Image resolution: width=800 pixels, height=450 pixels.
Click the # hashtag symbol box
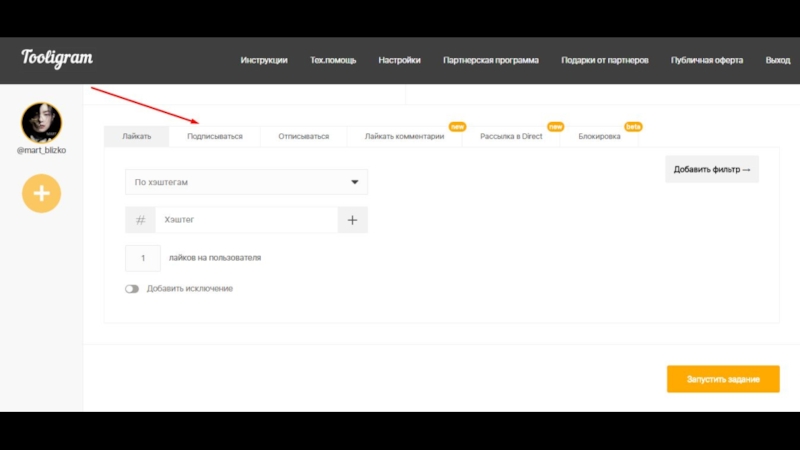140,220
